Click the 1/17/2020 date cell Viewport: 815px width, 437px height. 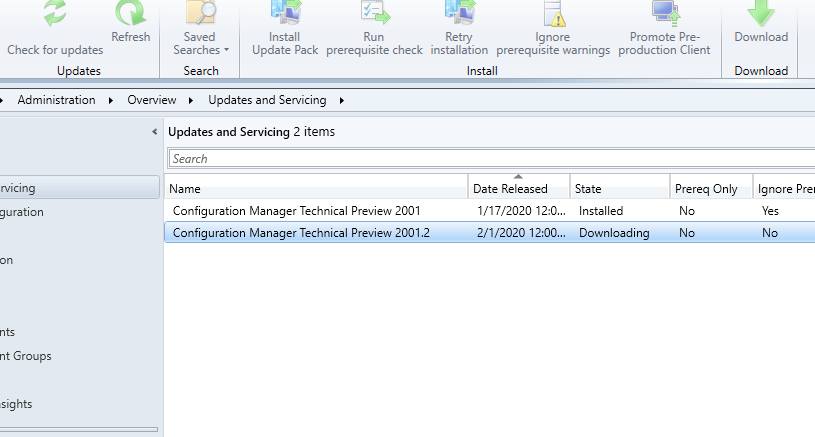(521, 210)
